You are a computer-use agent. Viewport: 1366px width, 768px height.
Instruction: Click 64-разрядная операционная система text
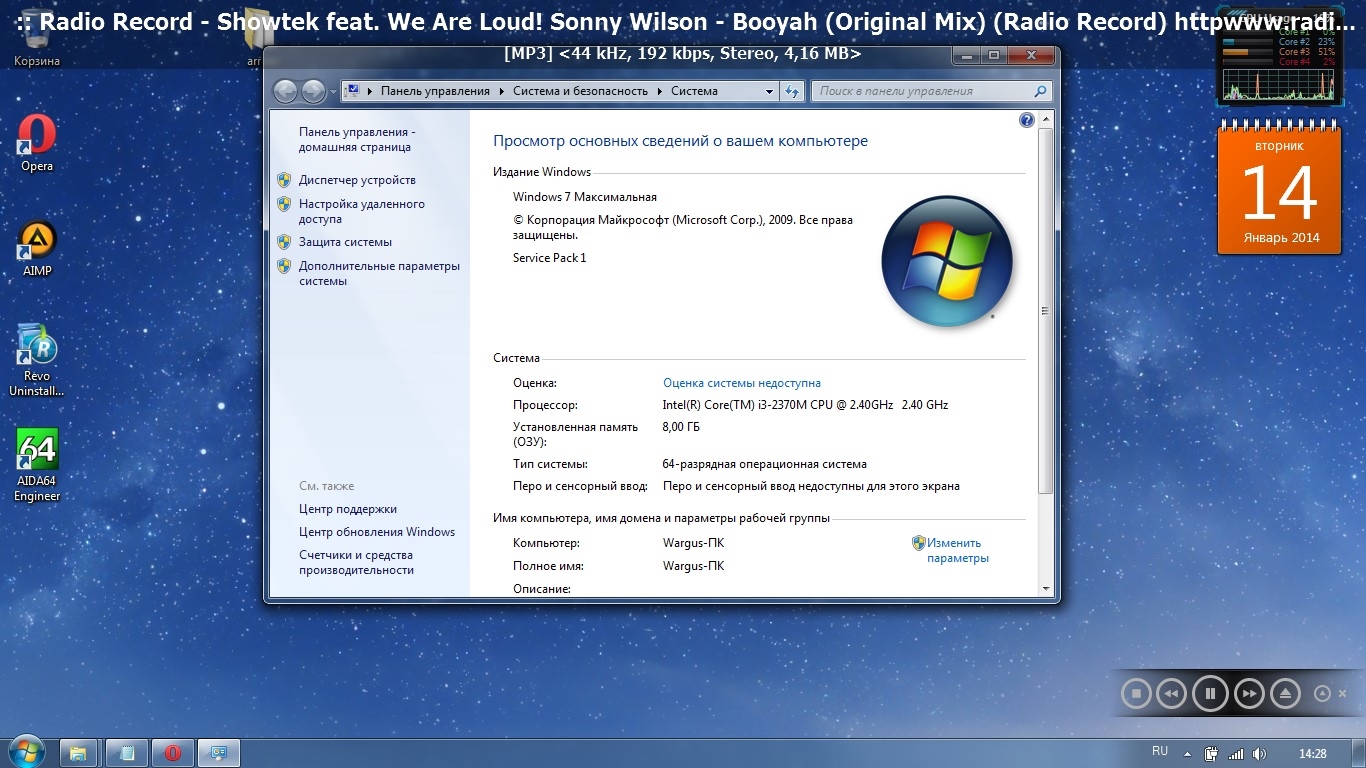pyautogui.click(x=764, y=464)
